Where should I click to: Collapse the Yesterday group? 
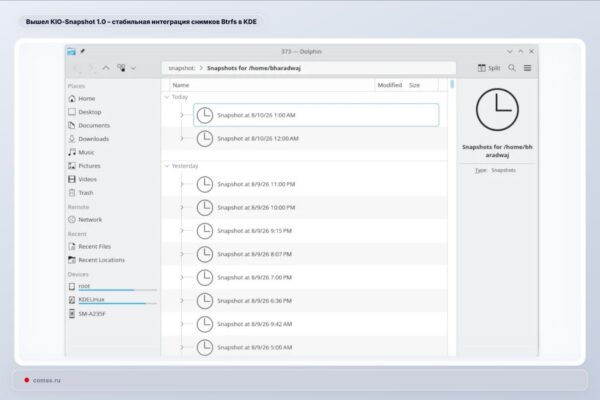(167, 166)
